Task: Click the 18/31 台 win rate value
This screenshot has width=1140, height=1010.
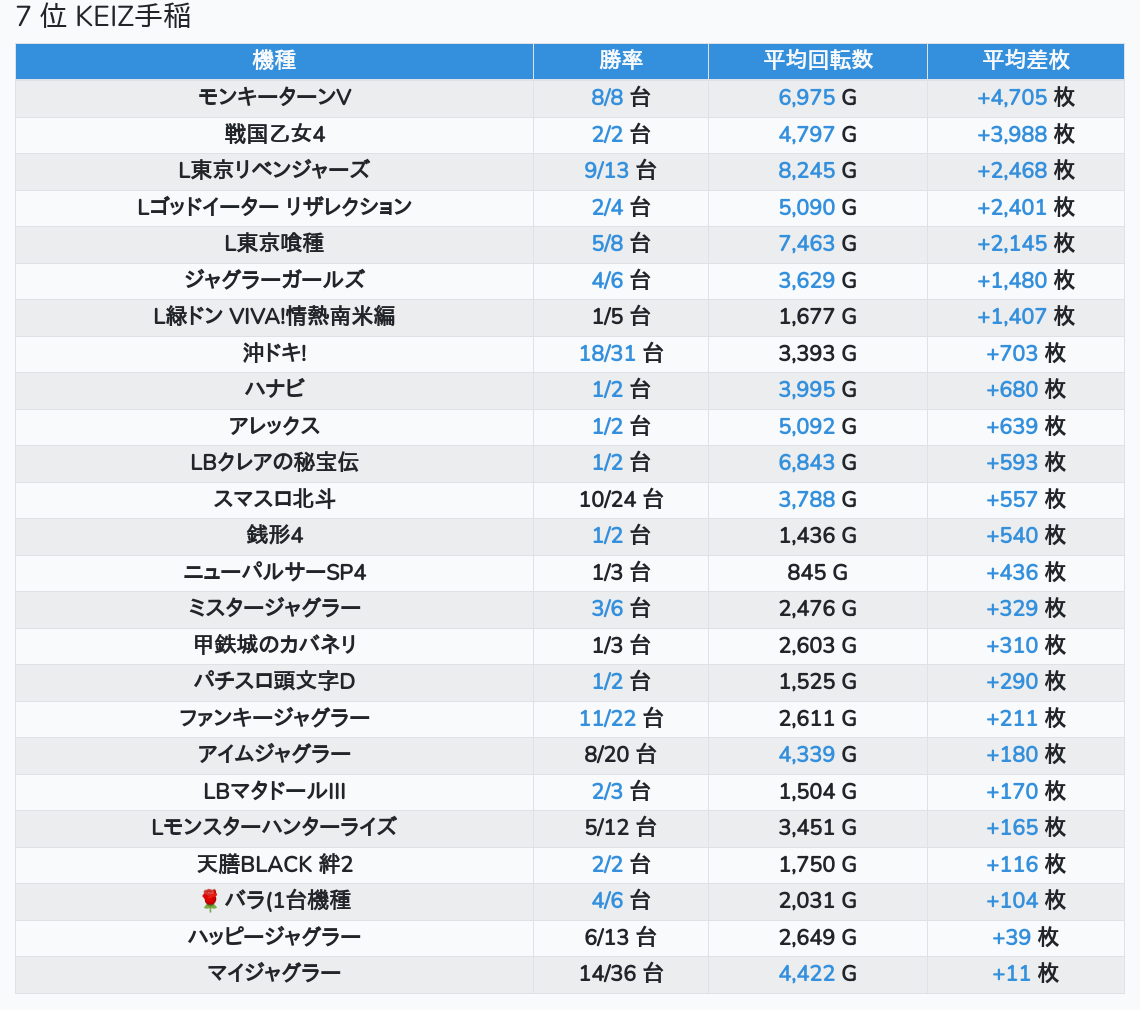Action: (621, 353)
